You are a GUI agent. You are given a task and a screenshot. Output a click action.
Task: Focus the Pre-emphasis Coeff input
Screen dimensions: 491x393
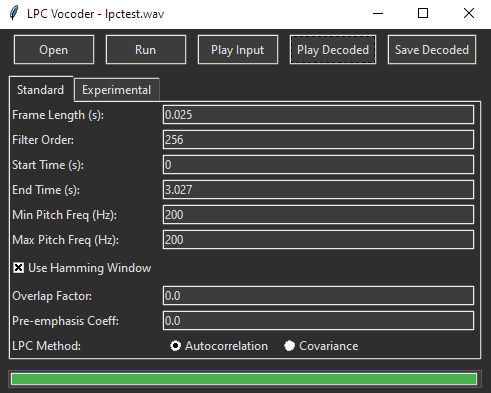tap(318, 321)
